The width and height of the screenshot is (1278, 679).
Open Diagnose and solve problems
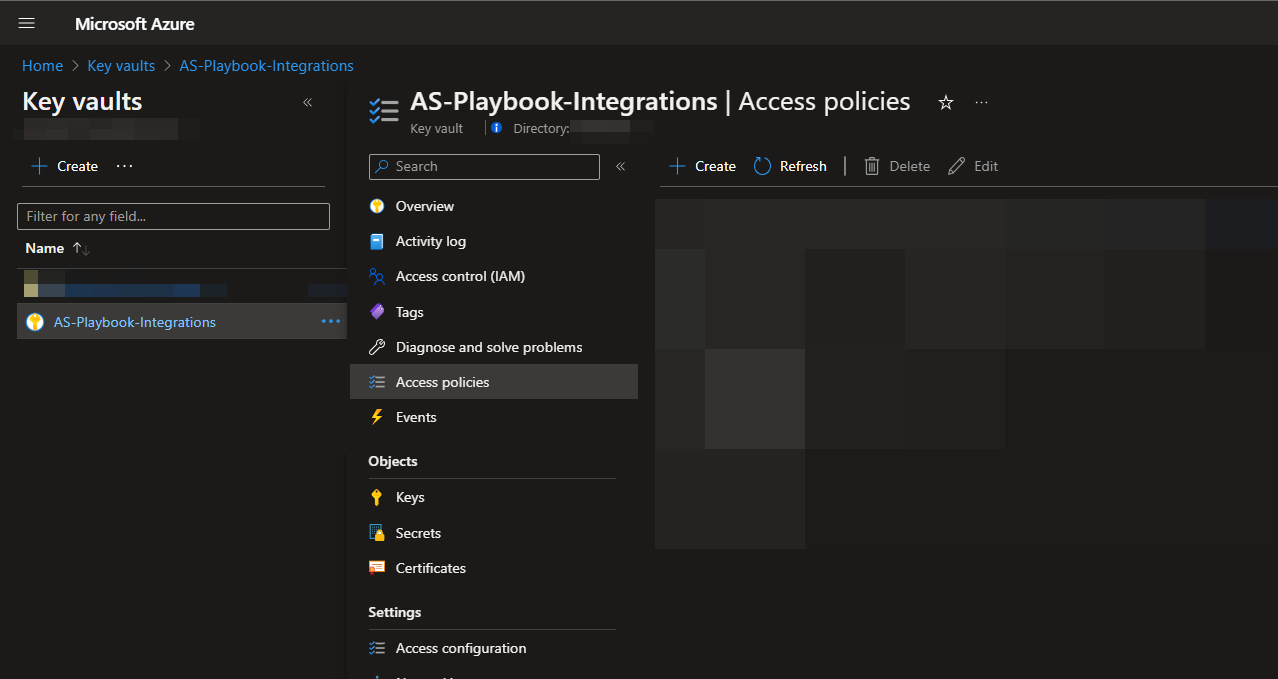point(489,347)
